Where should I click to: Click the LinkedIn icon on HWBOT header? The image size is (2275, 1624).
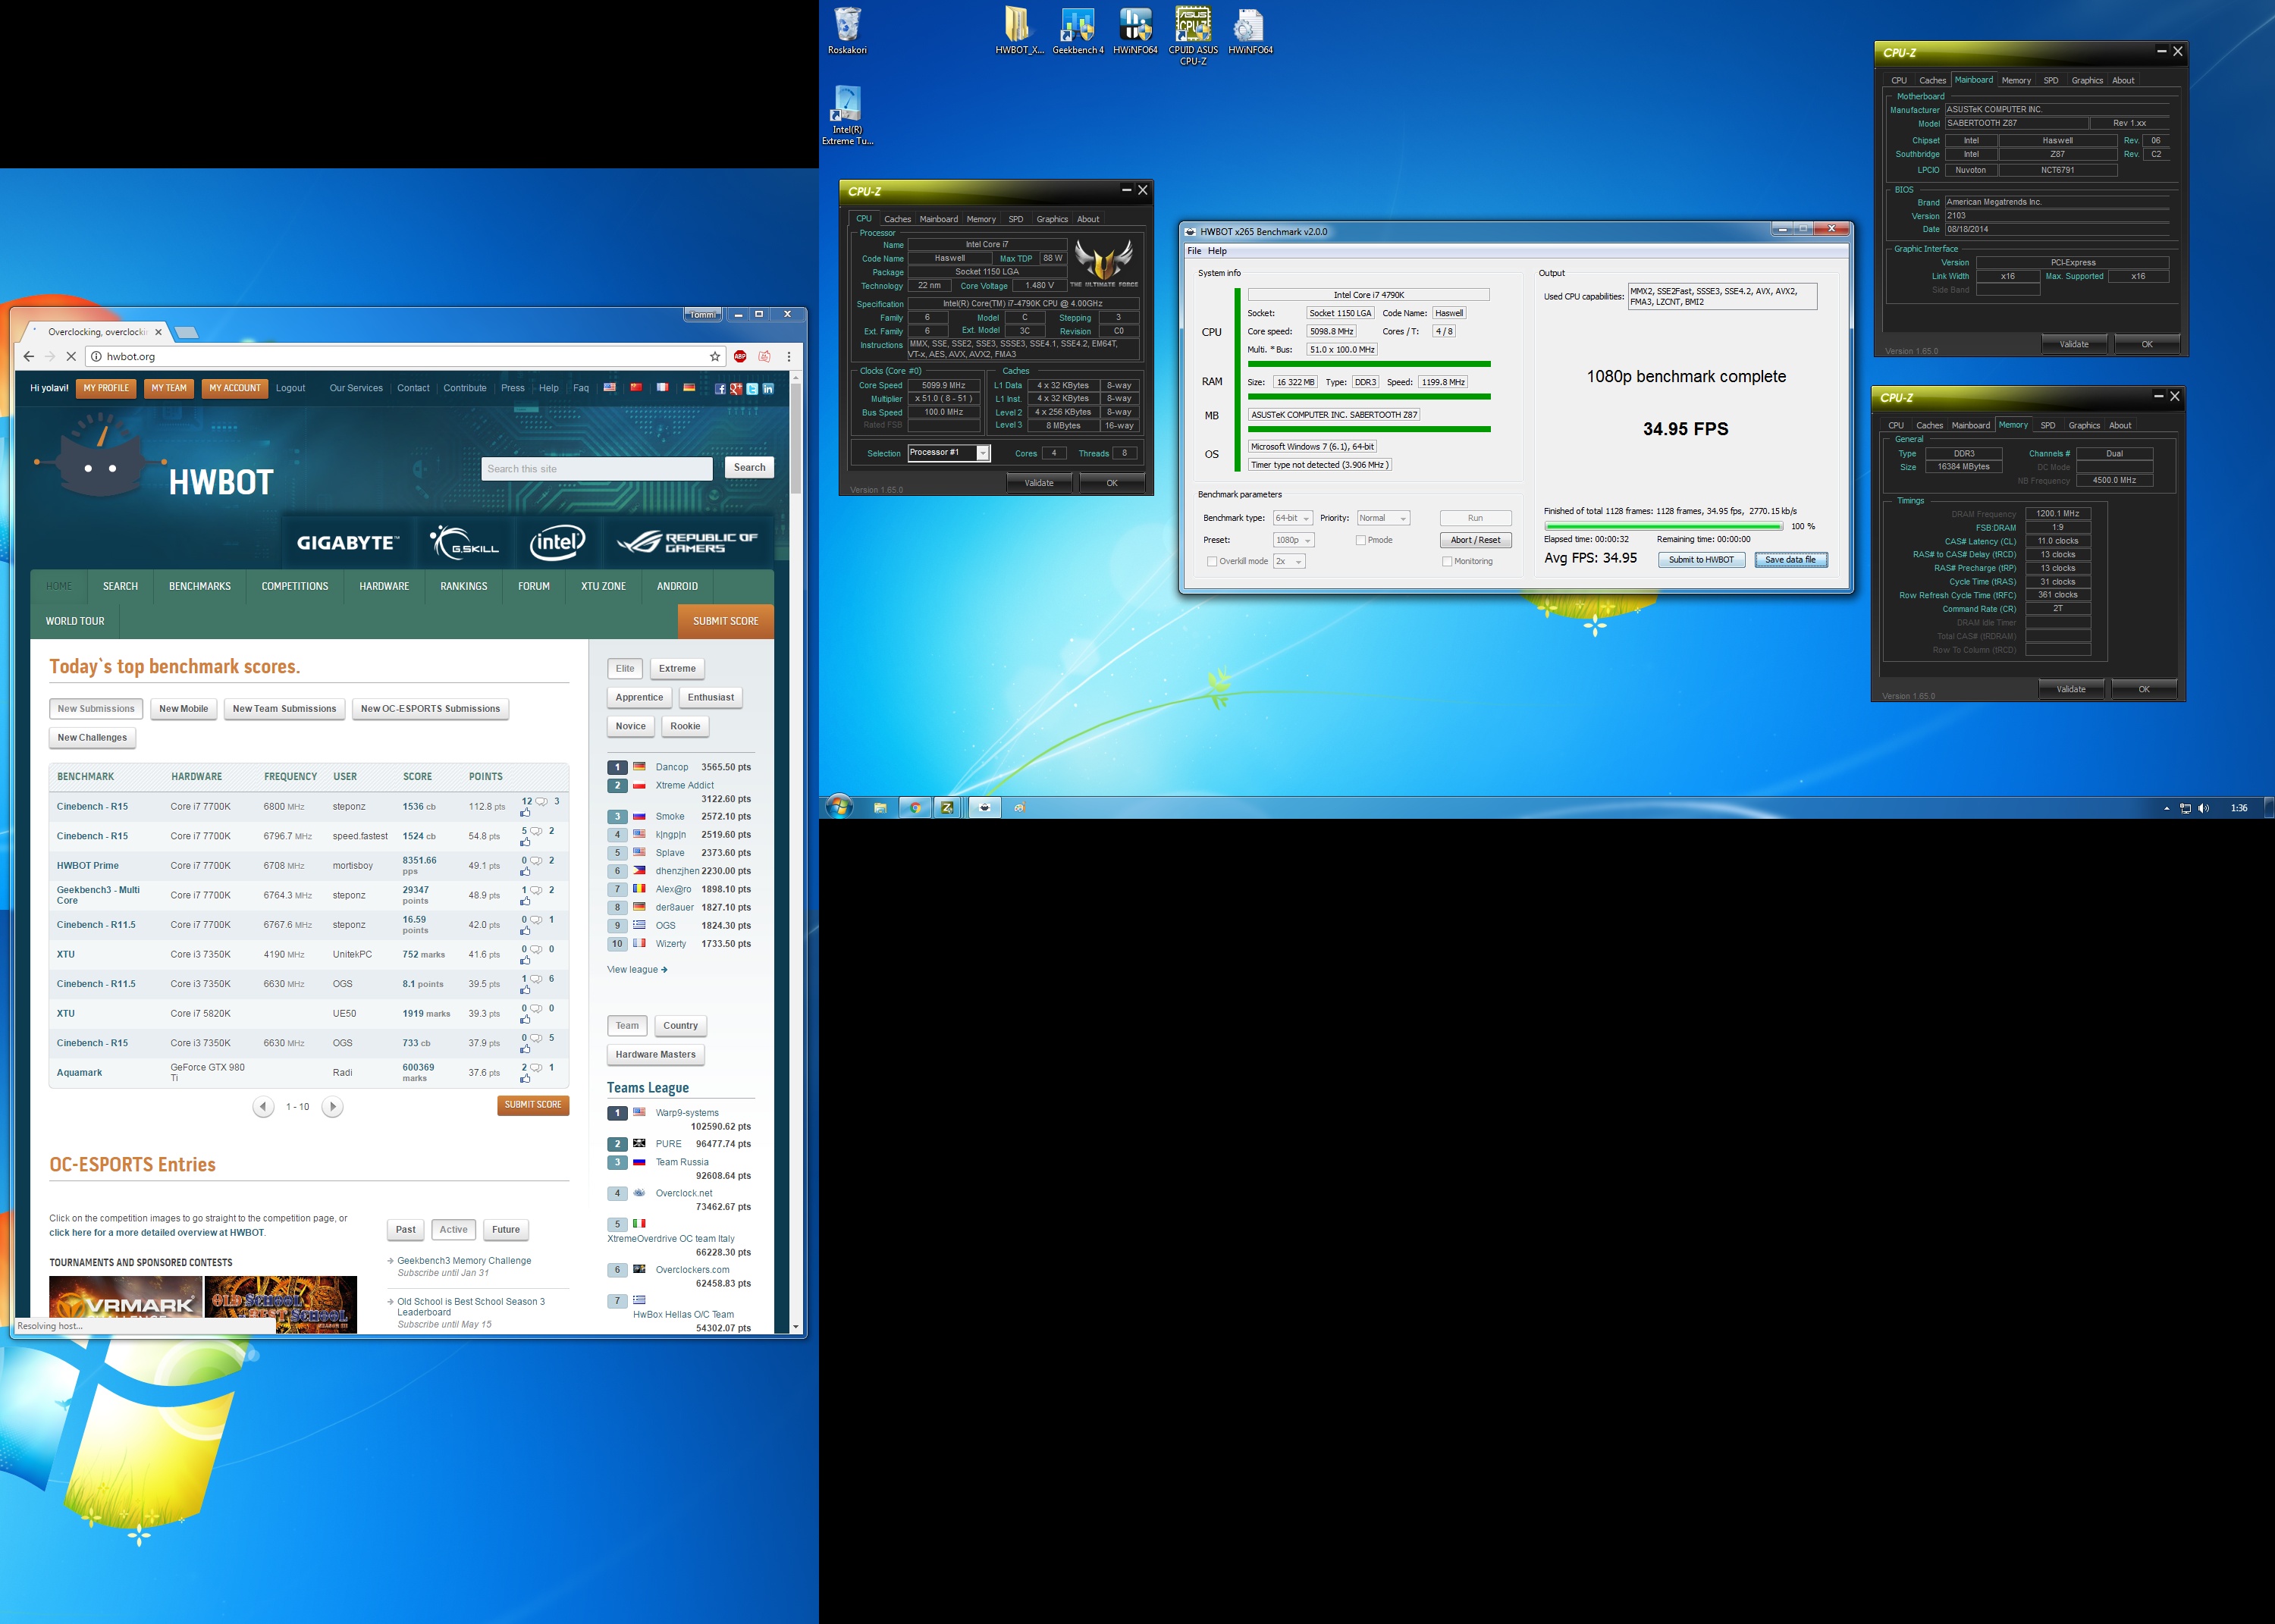click(x=768, y=389)
